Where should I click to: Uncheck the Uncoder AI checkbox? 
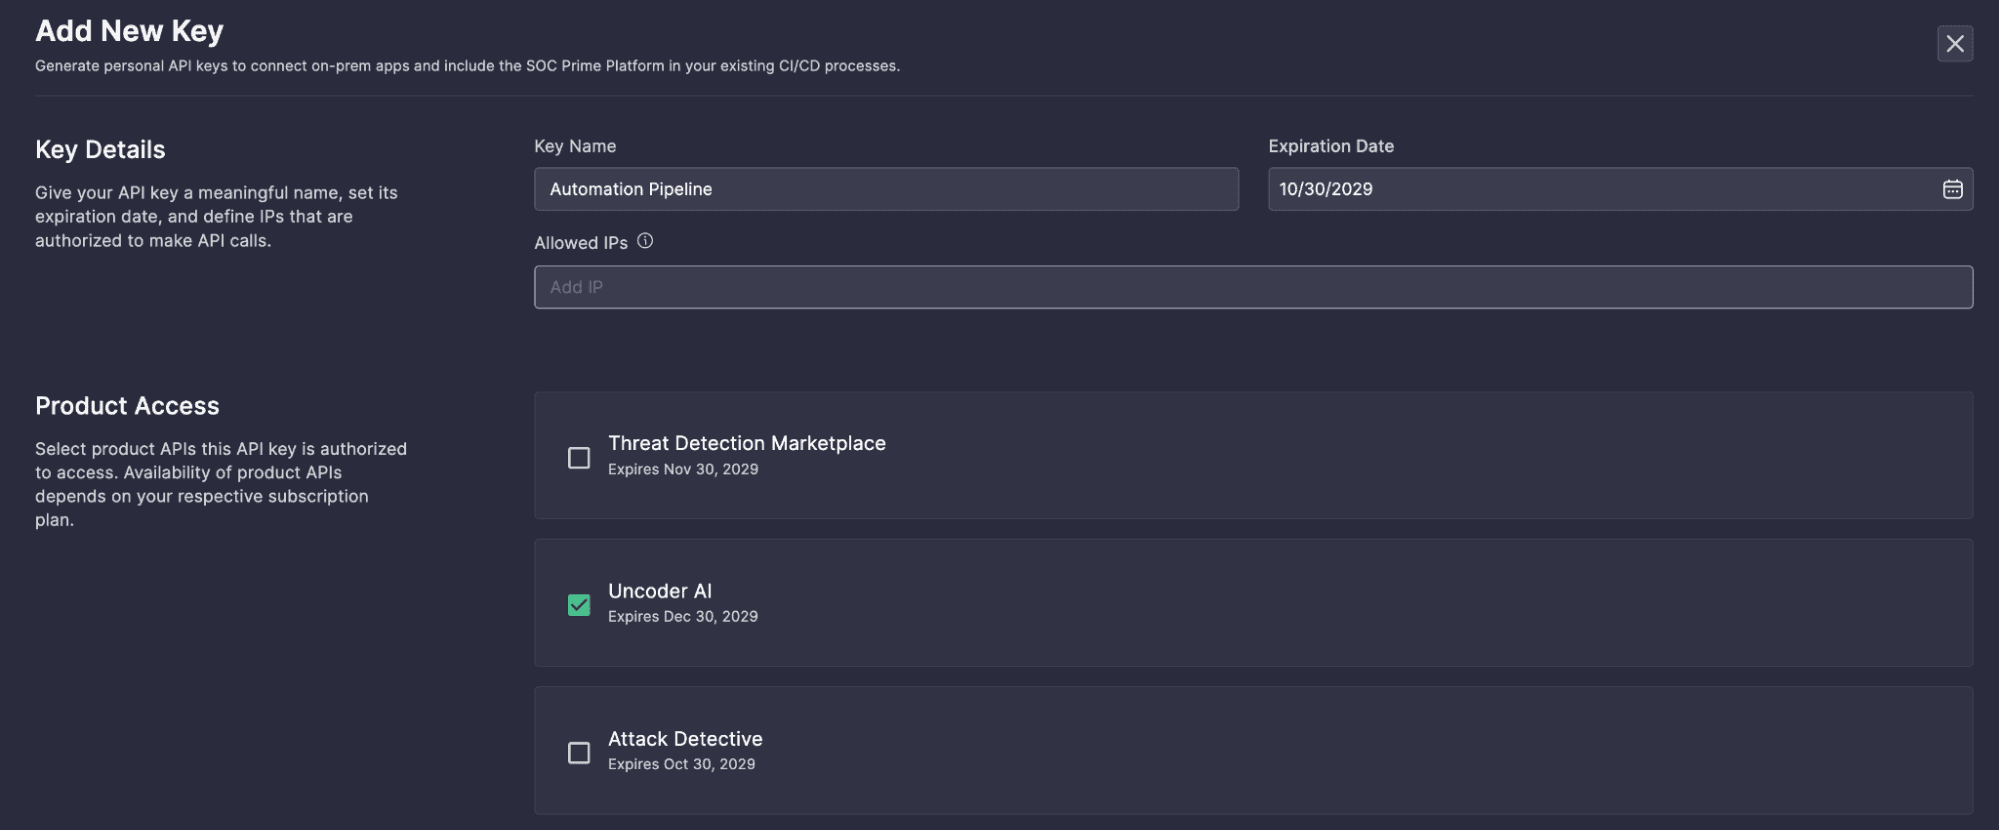coord(579,605)
